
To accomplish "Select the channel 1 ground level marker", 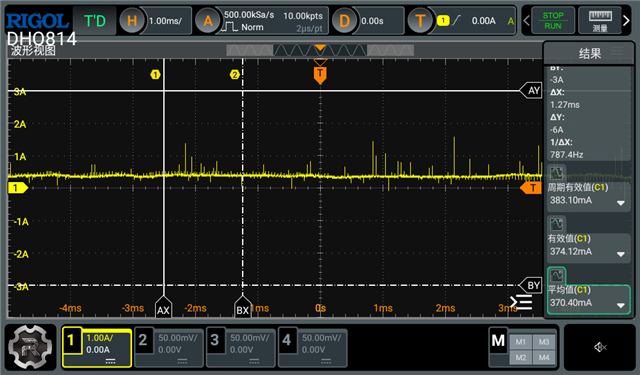I will pyautogui.click(x=18, y=188).
